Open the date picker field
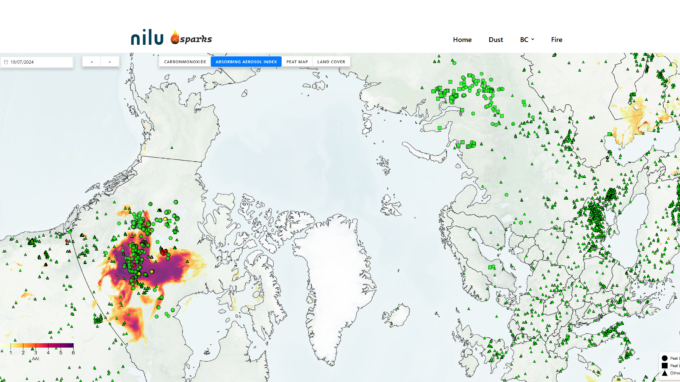Viewport: 680px width, 382px height. [x=37, y=62]
